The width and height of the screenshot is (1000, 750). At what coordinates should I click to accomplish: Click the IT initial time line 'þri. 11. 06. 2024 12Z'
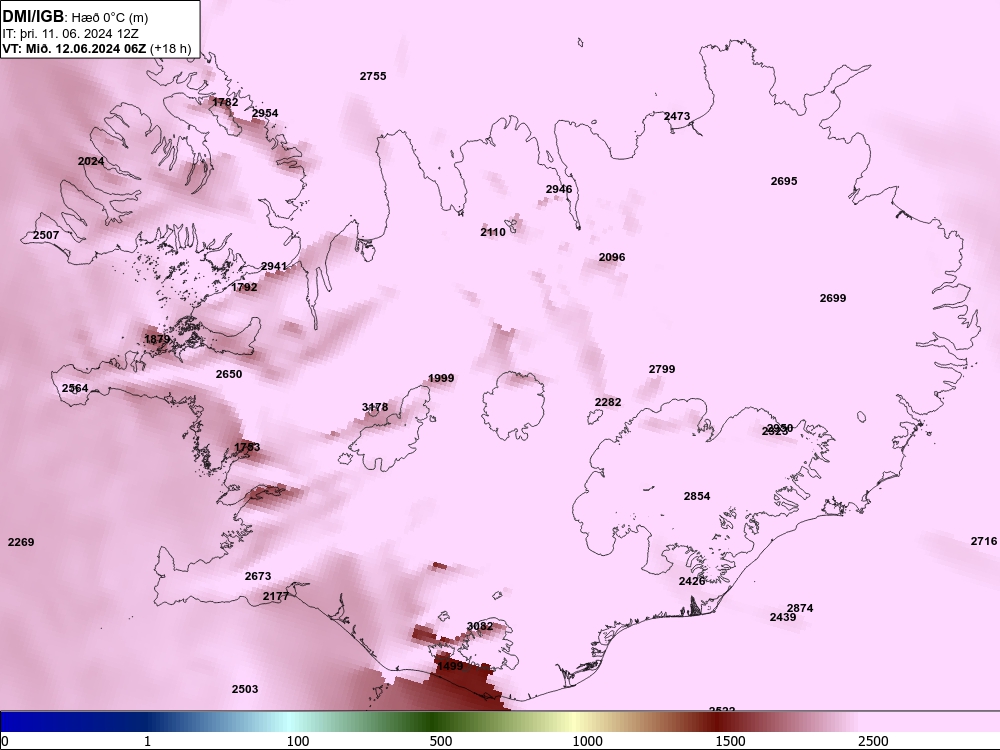pos(80,33)
